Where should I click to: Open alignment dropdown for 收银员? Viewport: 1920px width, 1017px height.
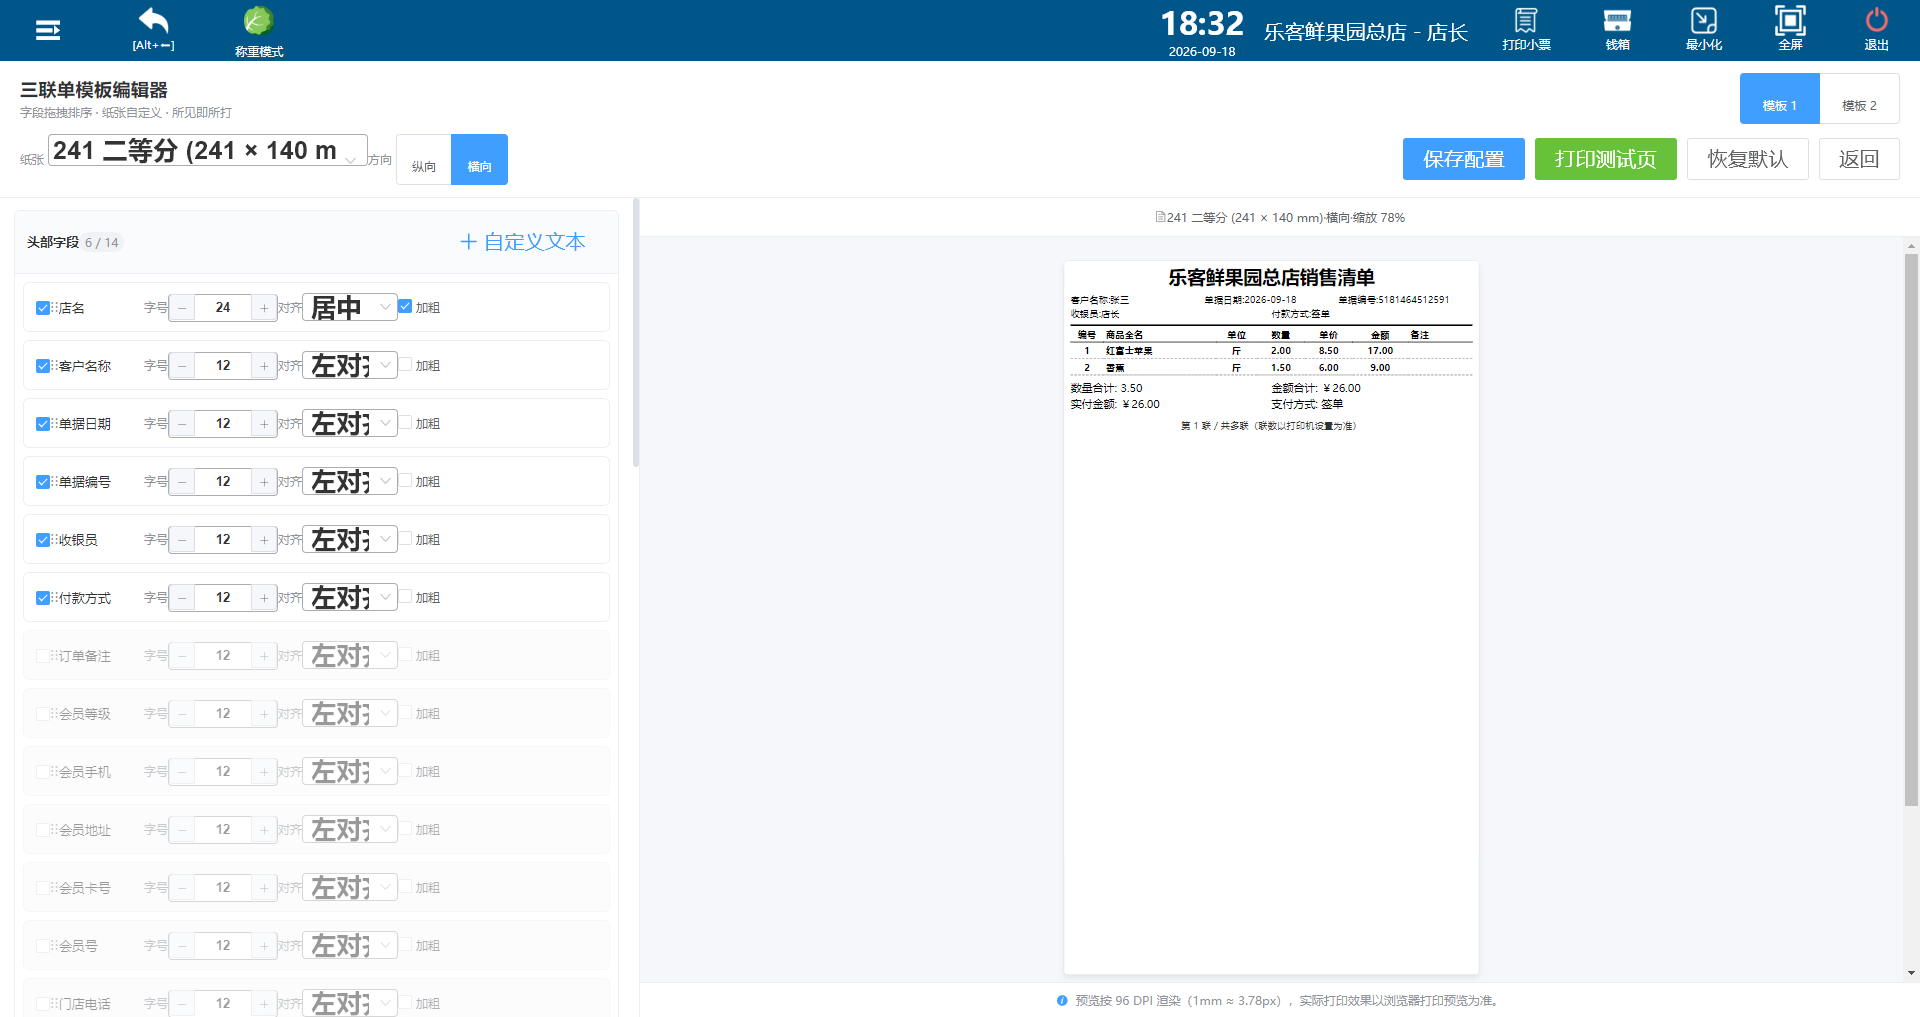(x=350, y=540)
